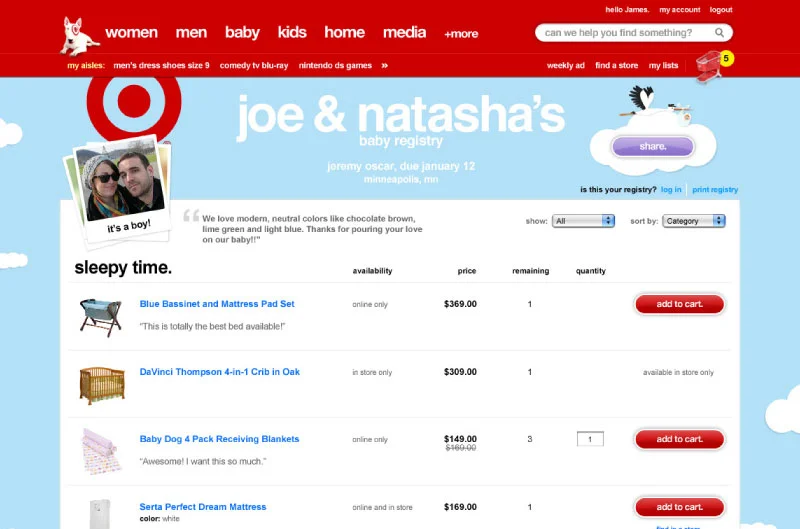Screen dimensions: 800x529
Task: Click the 'my aisles:' label
Action: click(x=86, y=65)
